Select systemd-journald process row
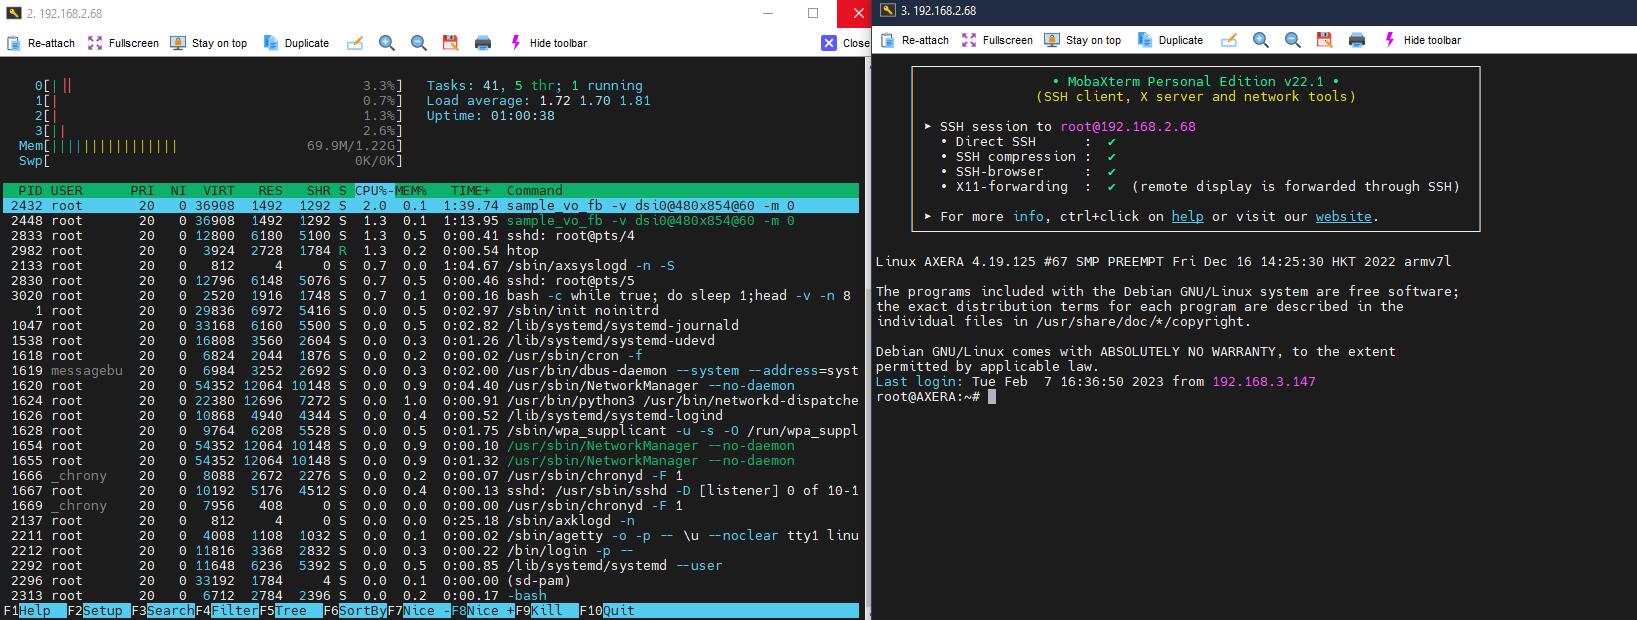Image resolution: width=1637 pixels, height=620 pixels. [431, 325]
